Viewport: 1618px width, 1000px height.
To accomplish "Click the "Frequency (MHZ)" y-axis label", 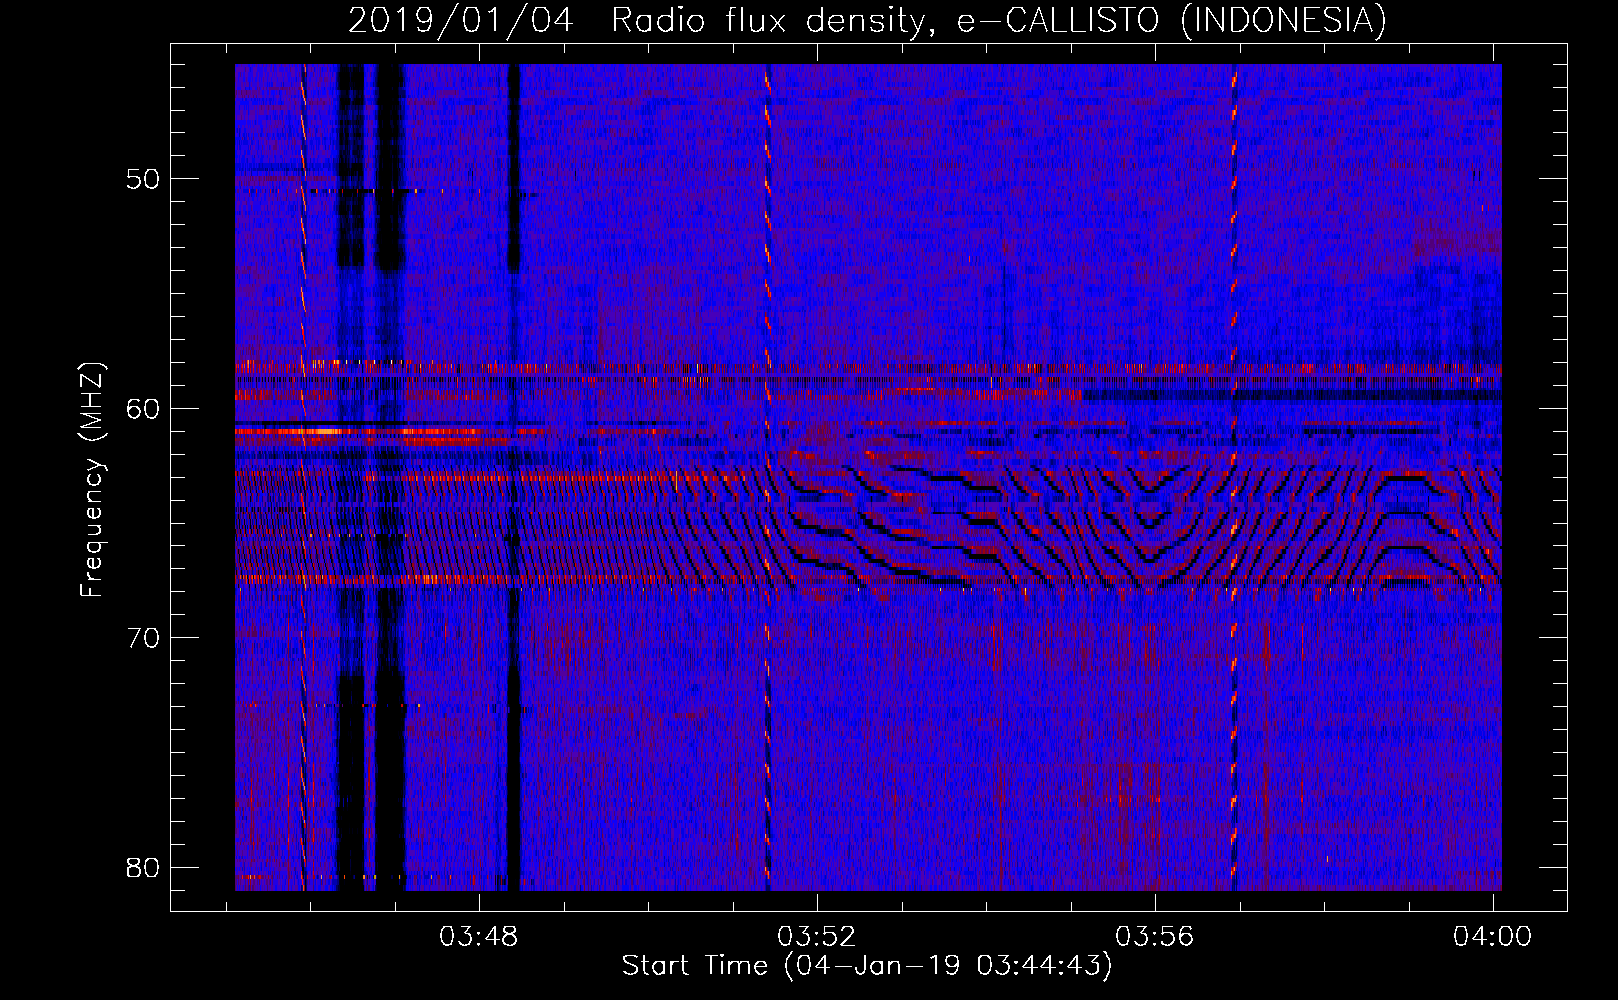I will [92, 480].
